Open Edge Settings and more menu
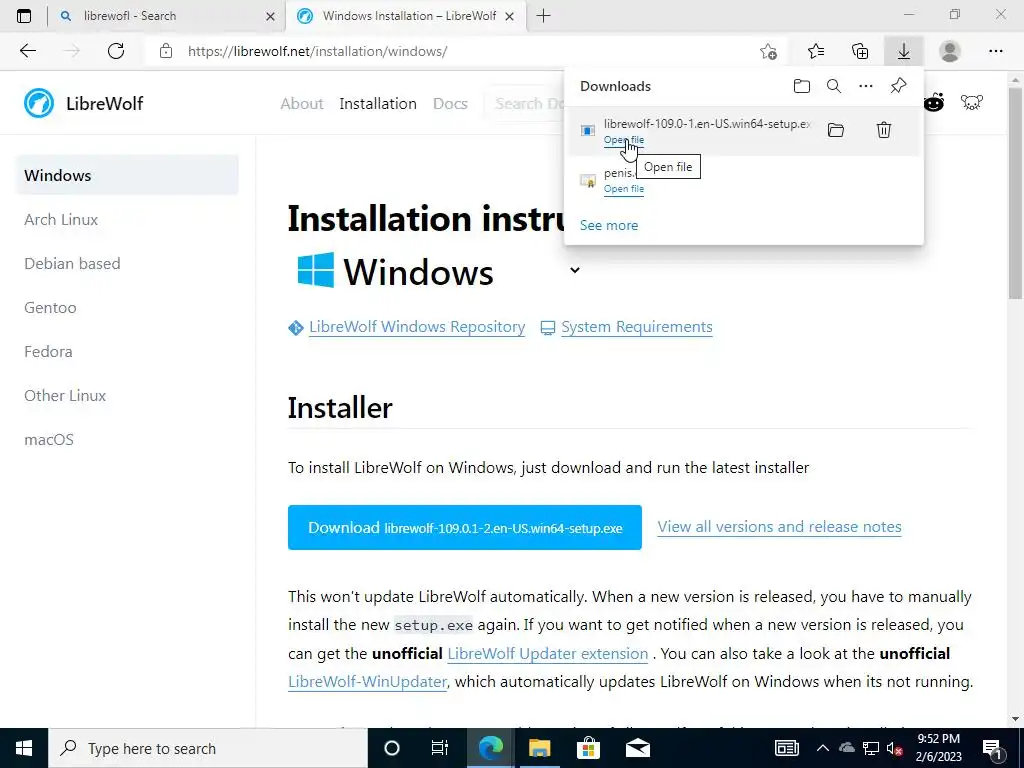The image size is (1024, 768). pos(995,51)
